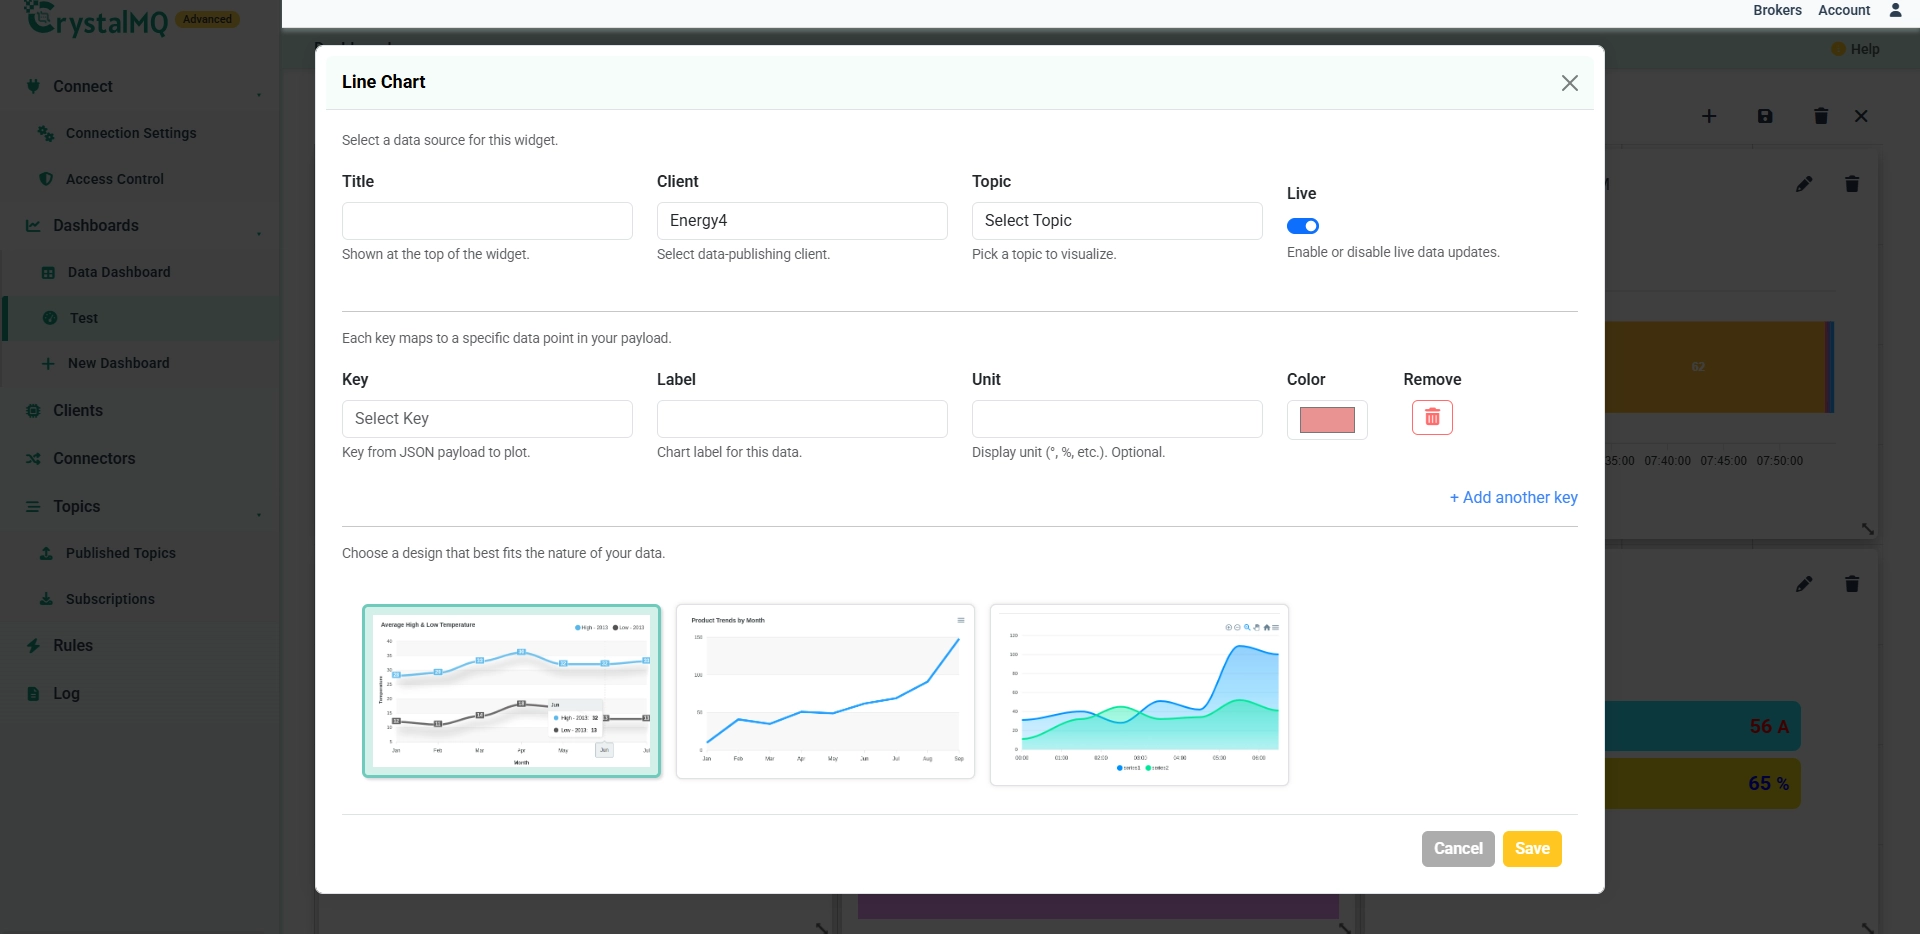Close the Line Chart dialog with X
Viewport: 1920px width, 934px height.
(1570, 83)
